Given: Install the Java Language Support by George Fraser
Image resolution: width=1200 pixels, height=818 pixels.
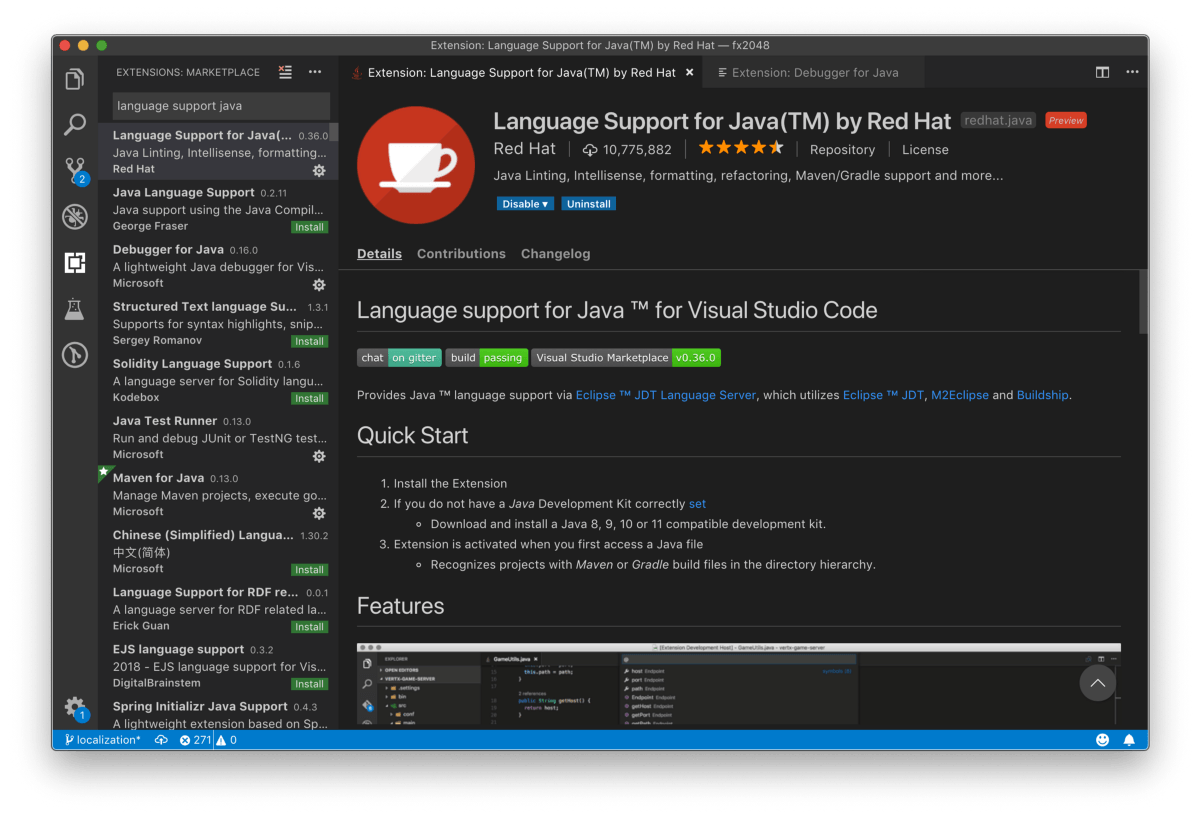Looking at the screenshot, I should click(x=309, y=227).
